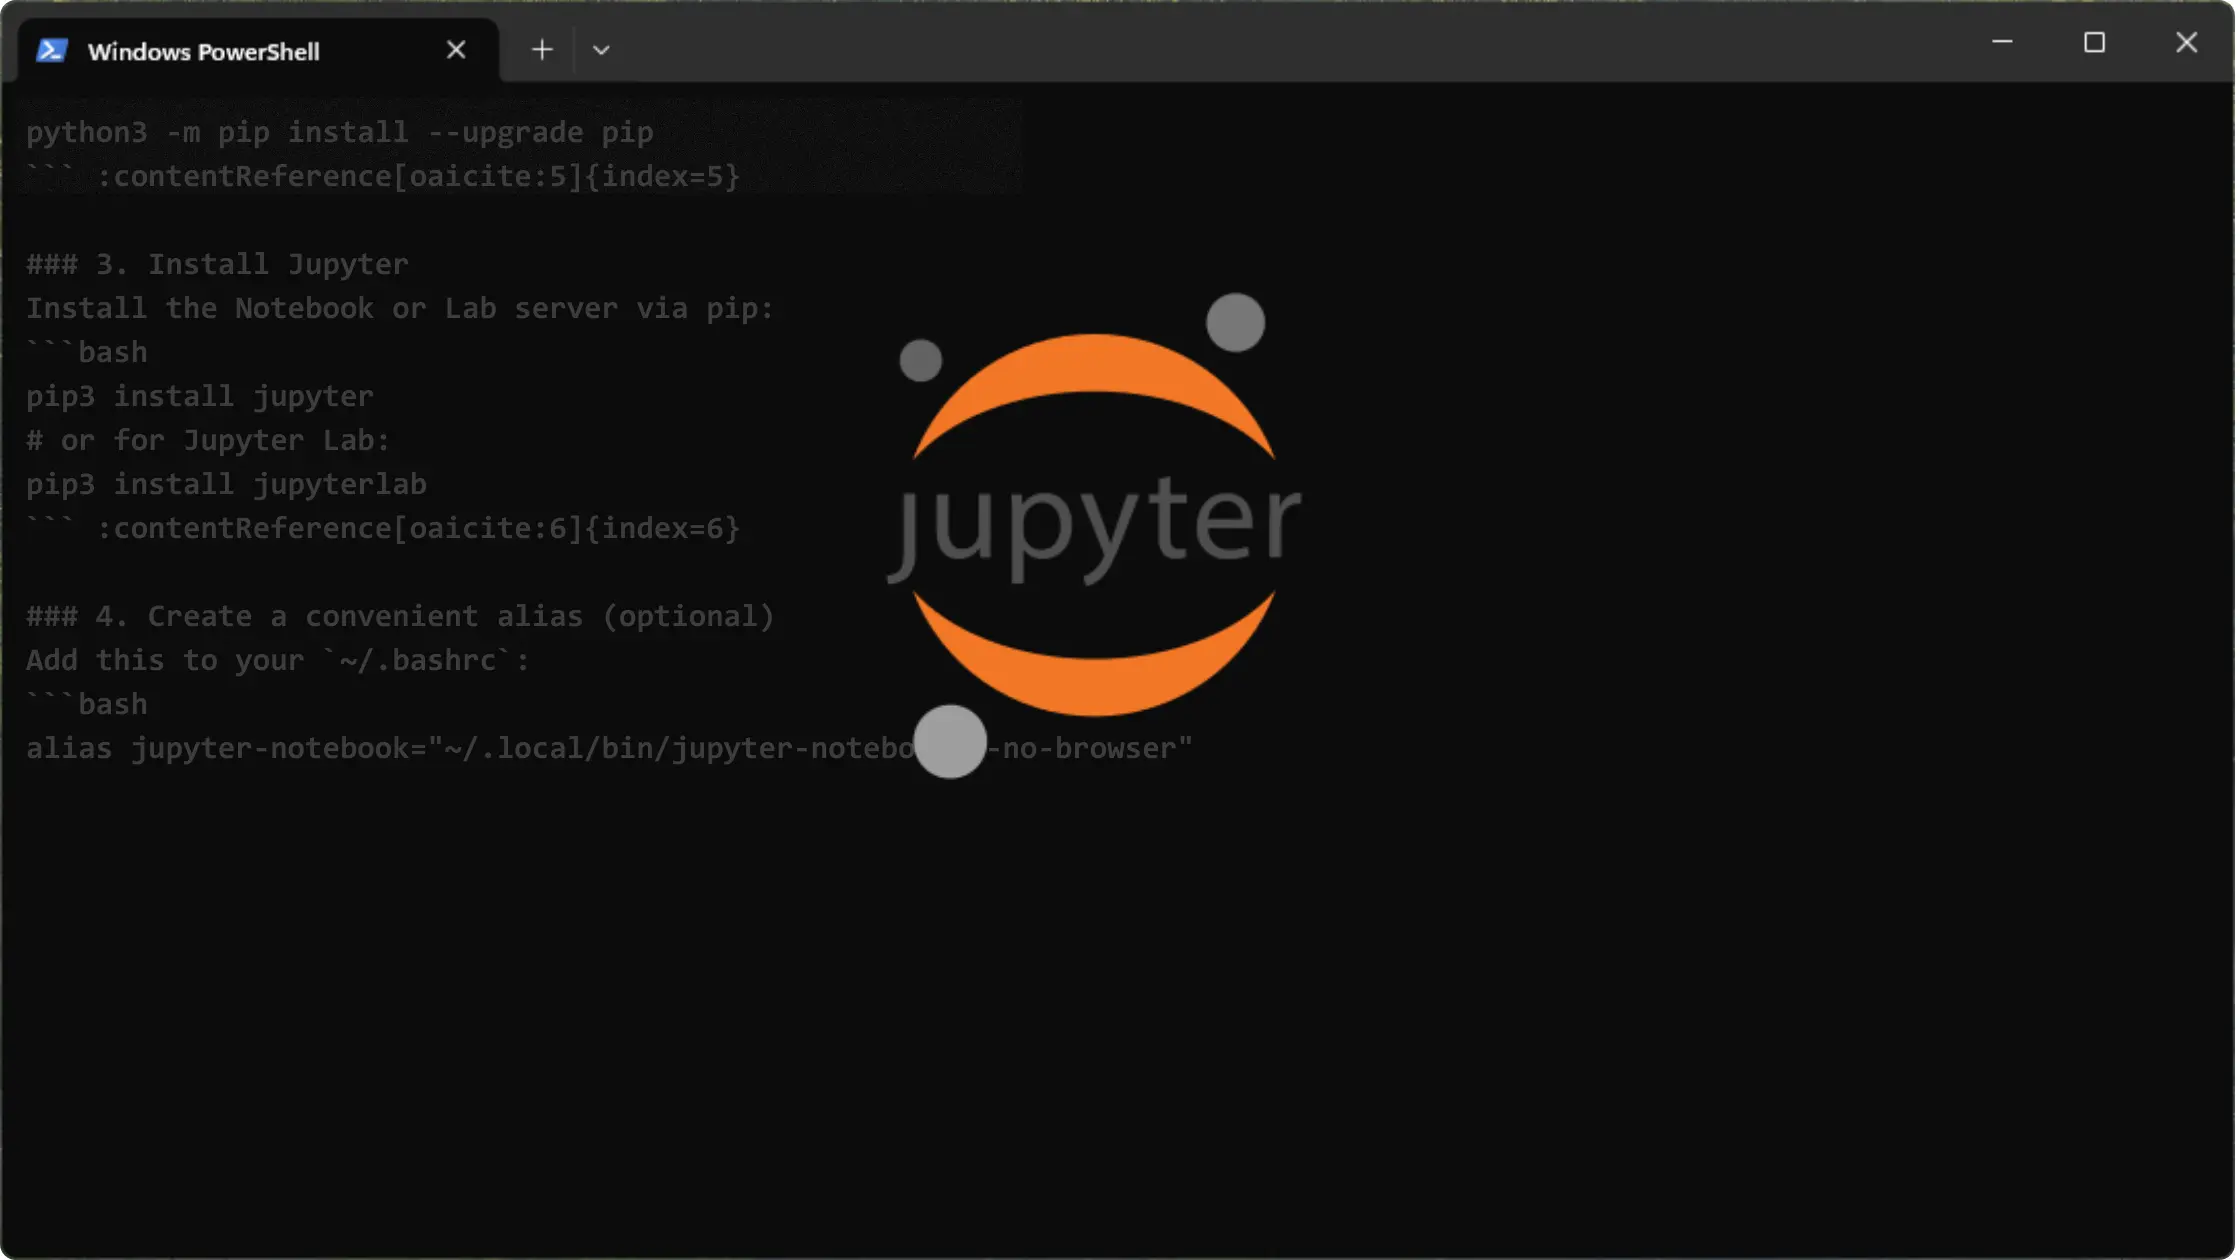Click the '### 4. Create a convenient alias' heading
2240x1260 pixels.
click(400, 616)
